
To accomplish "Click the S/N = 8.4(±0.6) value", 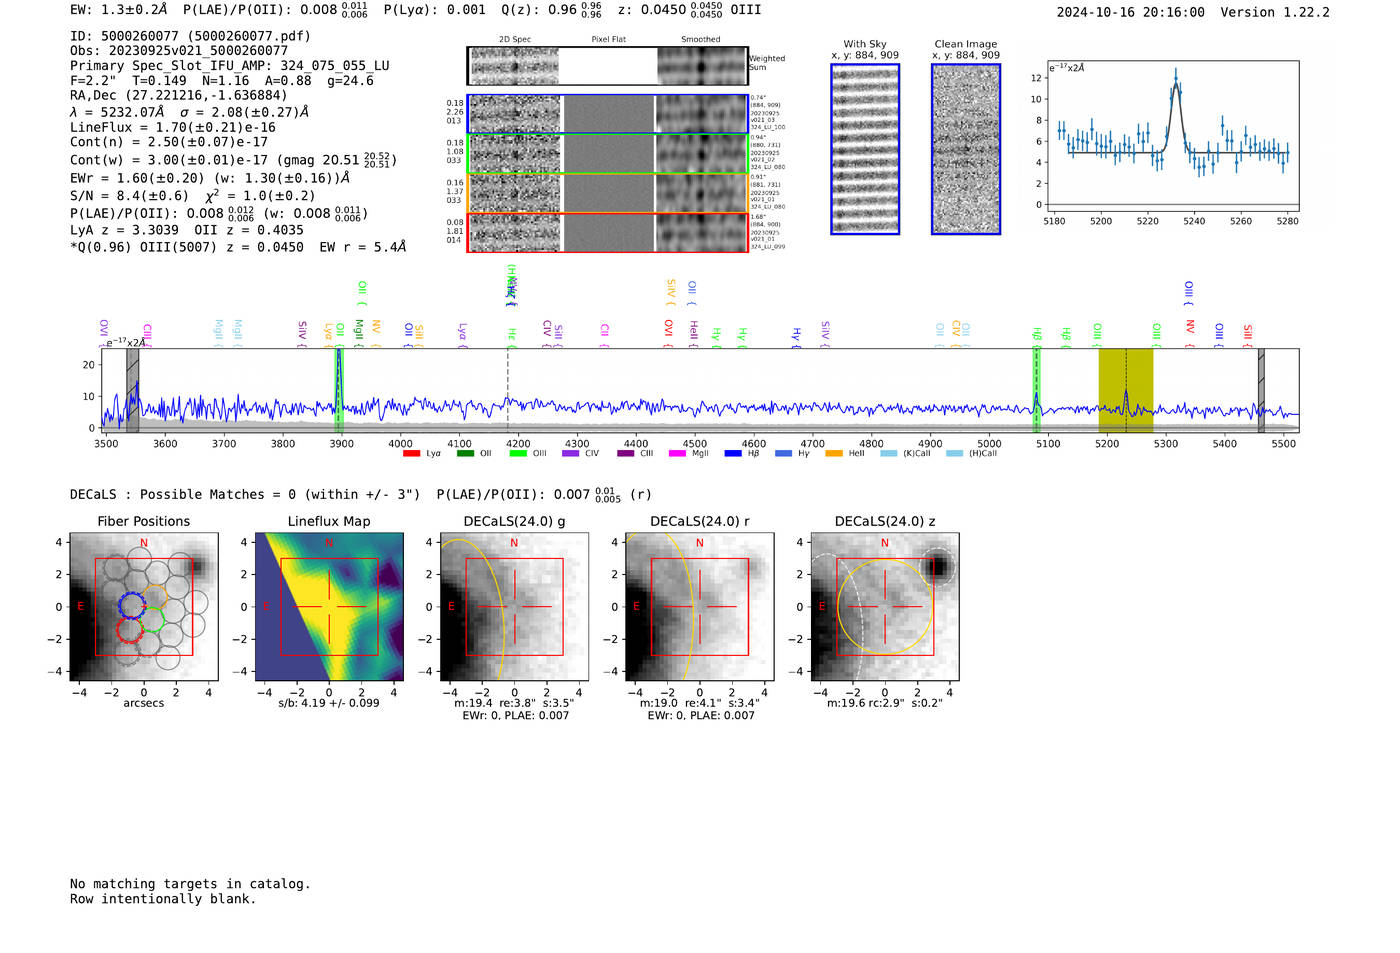I will (129, 196).
